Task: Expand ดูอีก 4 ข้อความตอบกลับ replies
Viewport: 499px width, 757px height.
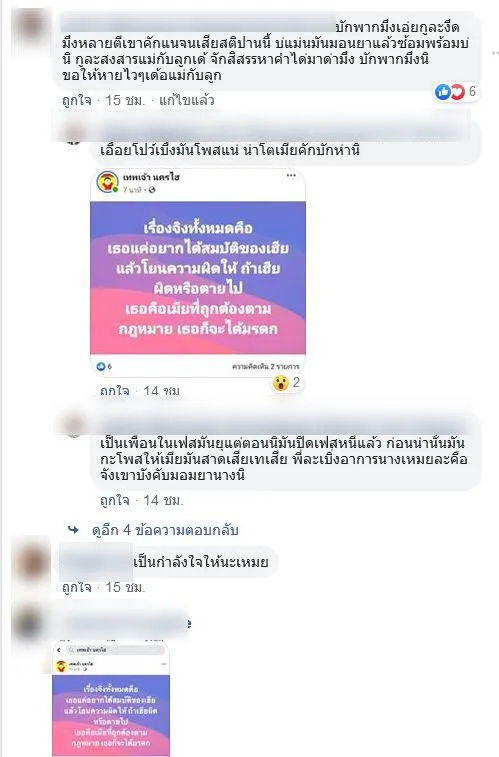Action: (165, 530)
